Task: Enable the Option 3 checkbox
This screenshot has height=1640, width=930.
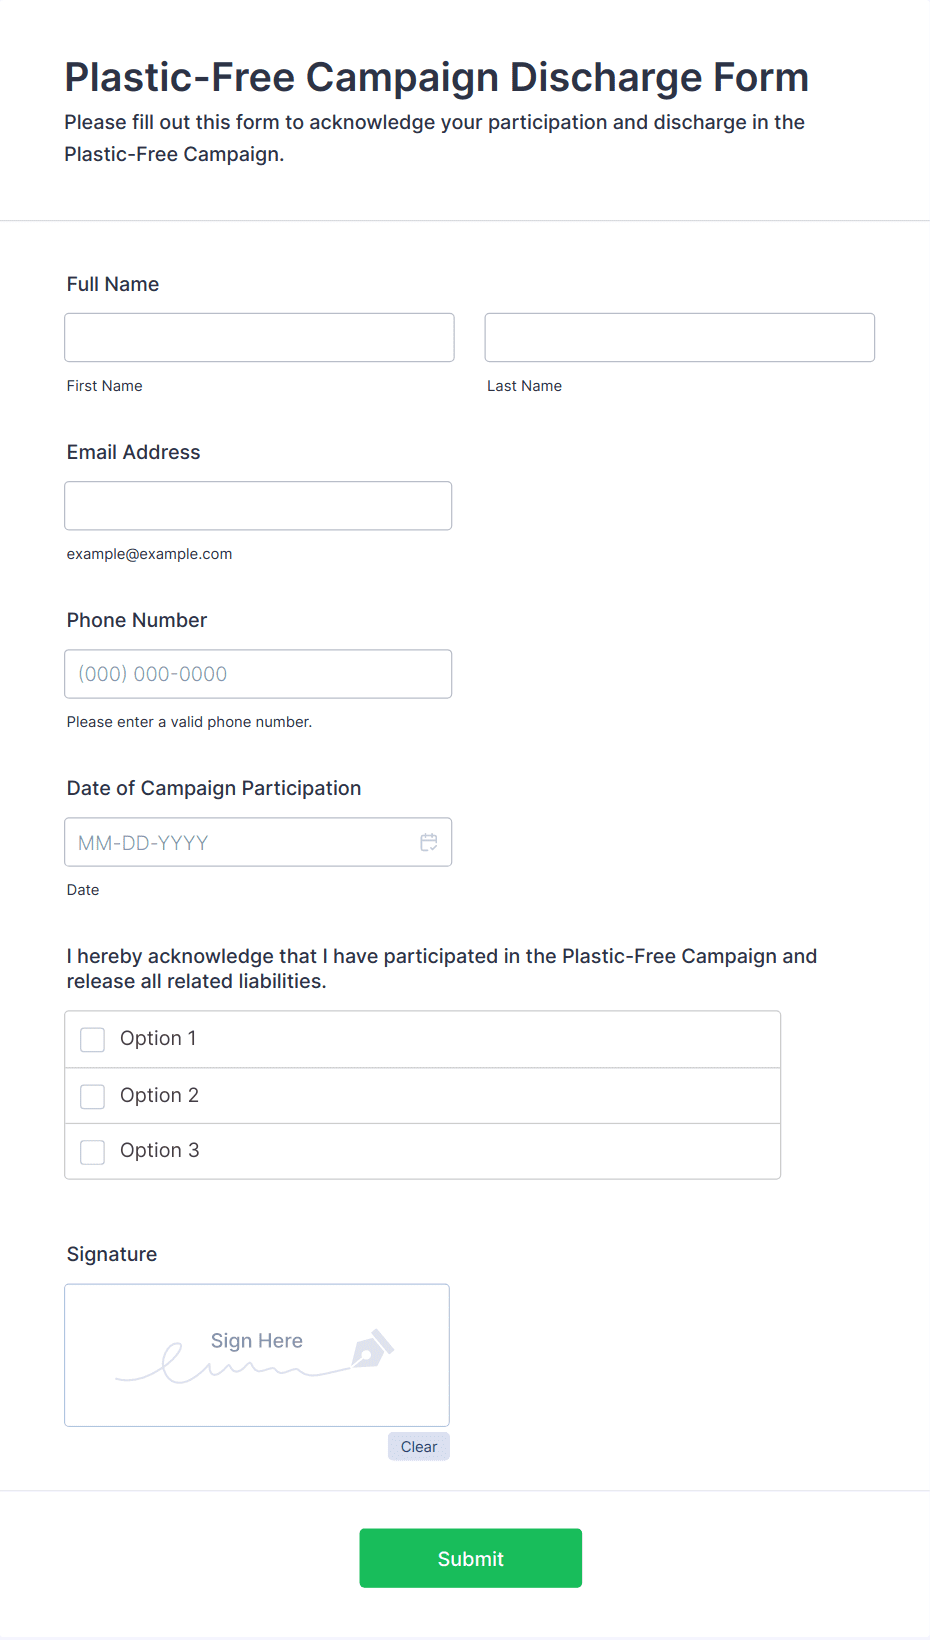Action: point(92,1152)
